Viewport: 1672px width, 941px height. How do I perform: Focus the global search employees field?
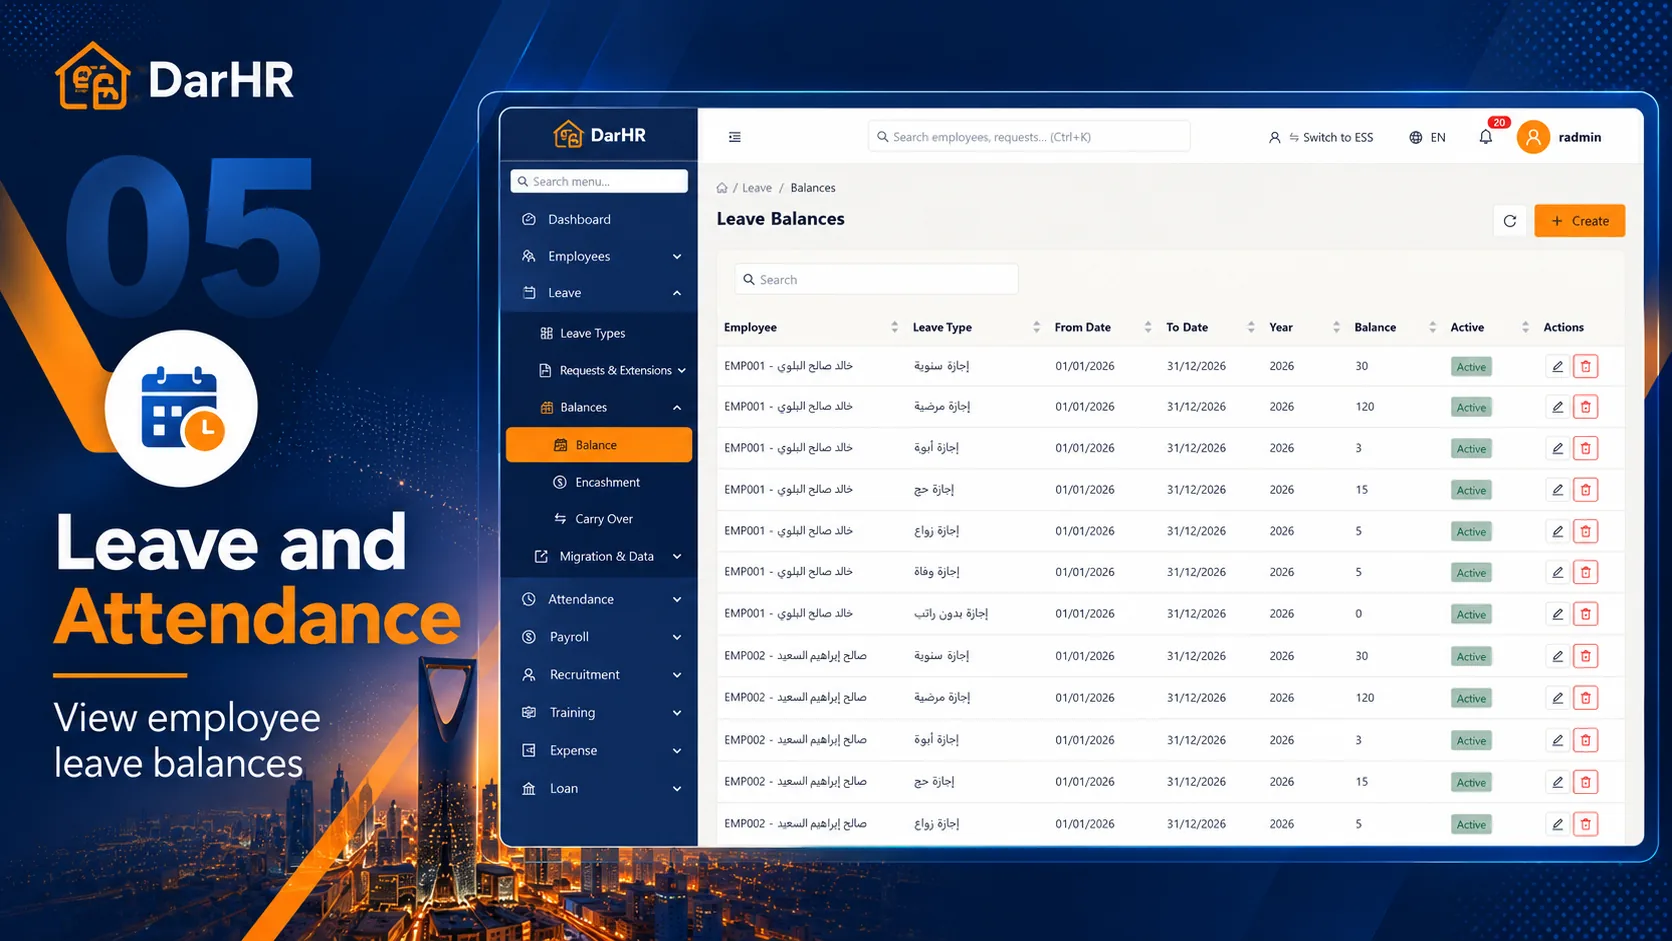(x=1029, y=137)
